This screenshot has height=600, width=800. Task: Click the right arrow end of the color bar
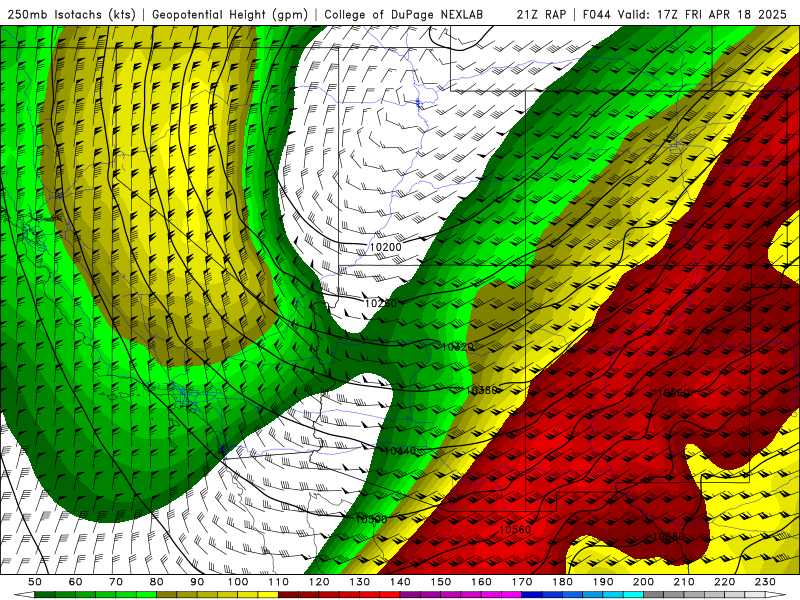pyautogui.click(x=776, y=595)
